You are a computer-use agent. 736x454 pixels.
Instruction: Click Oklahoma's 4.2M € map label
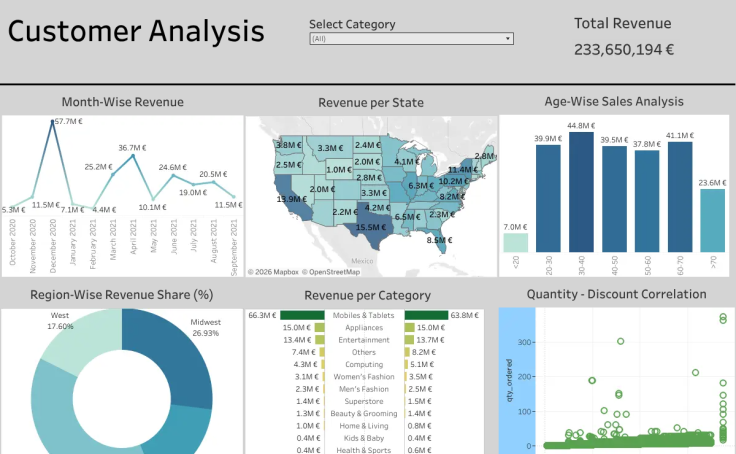(377, 208)
